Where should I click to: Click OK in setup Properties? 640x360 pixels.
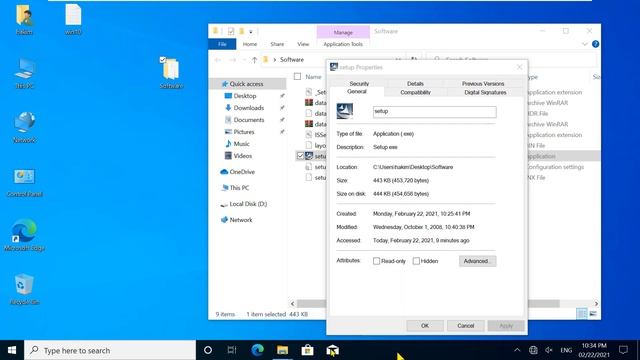click(424, 326)
